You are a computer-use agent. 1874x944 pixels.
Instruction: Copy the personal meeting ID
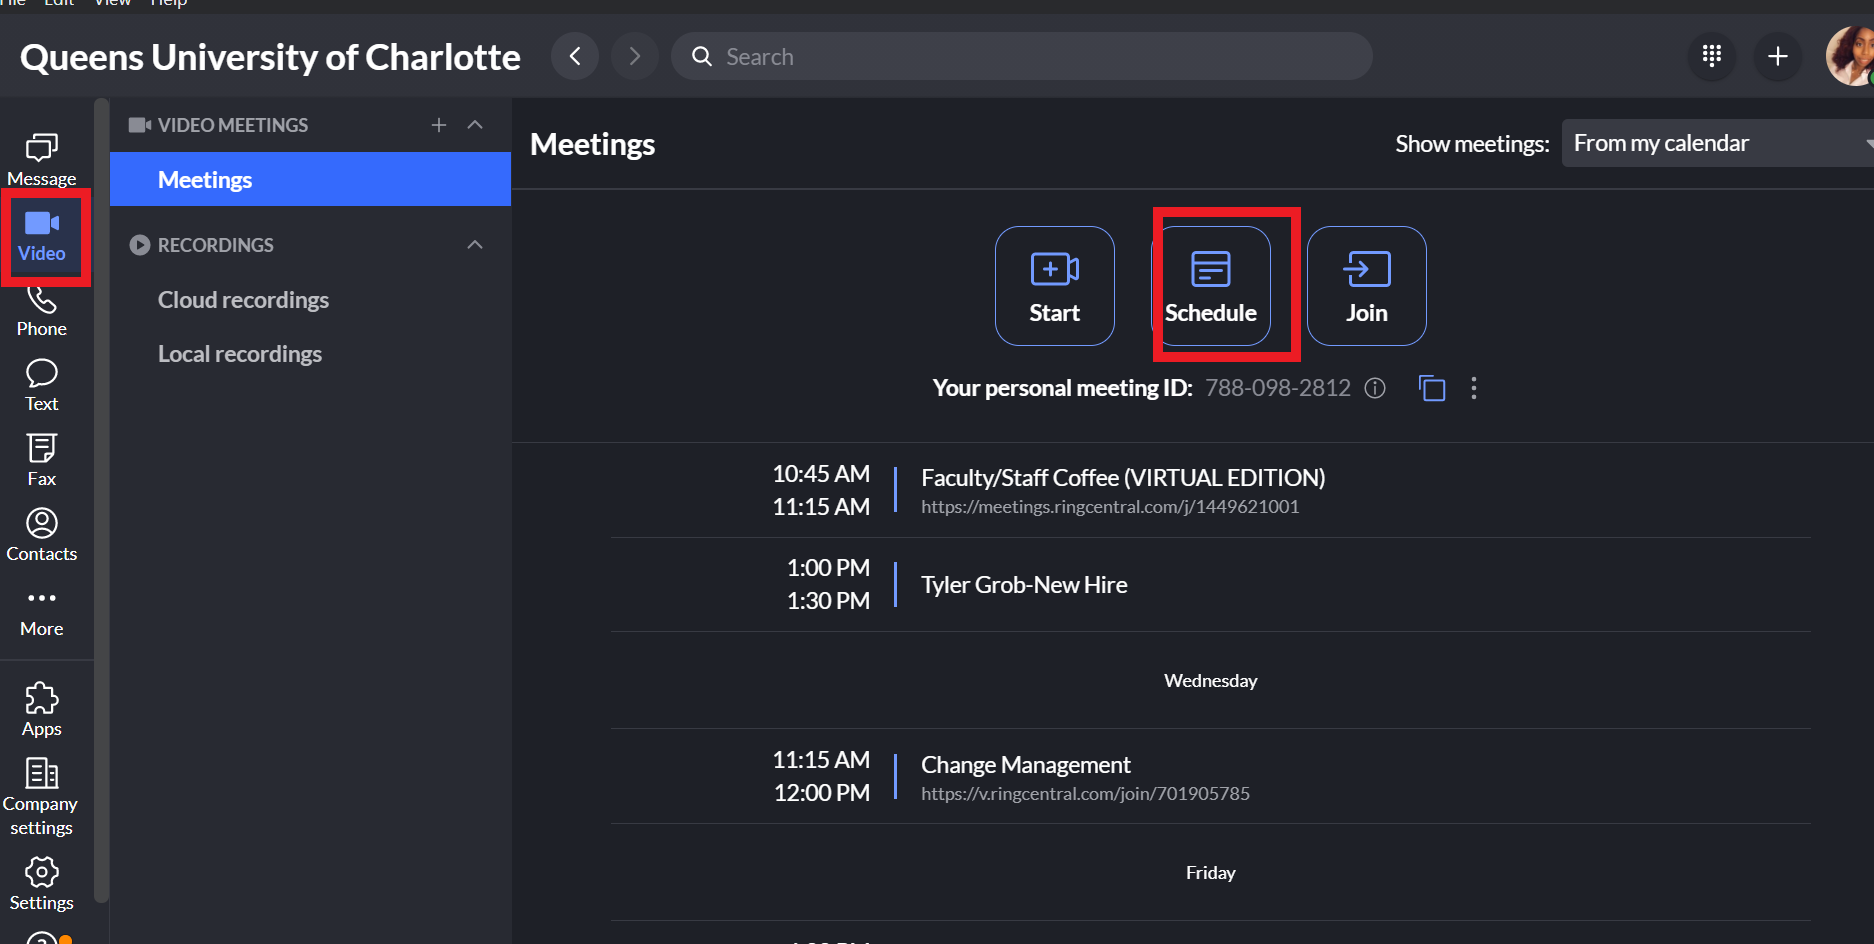(1432, 388)
